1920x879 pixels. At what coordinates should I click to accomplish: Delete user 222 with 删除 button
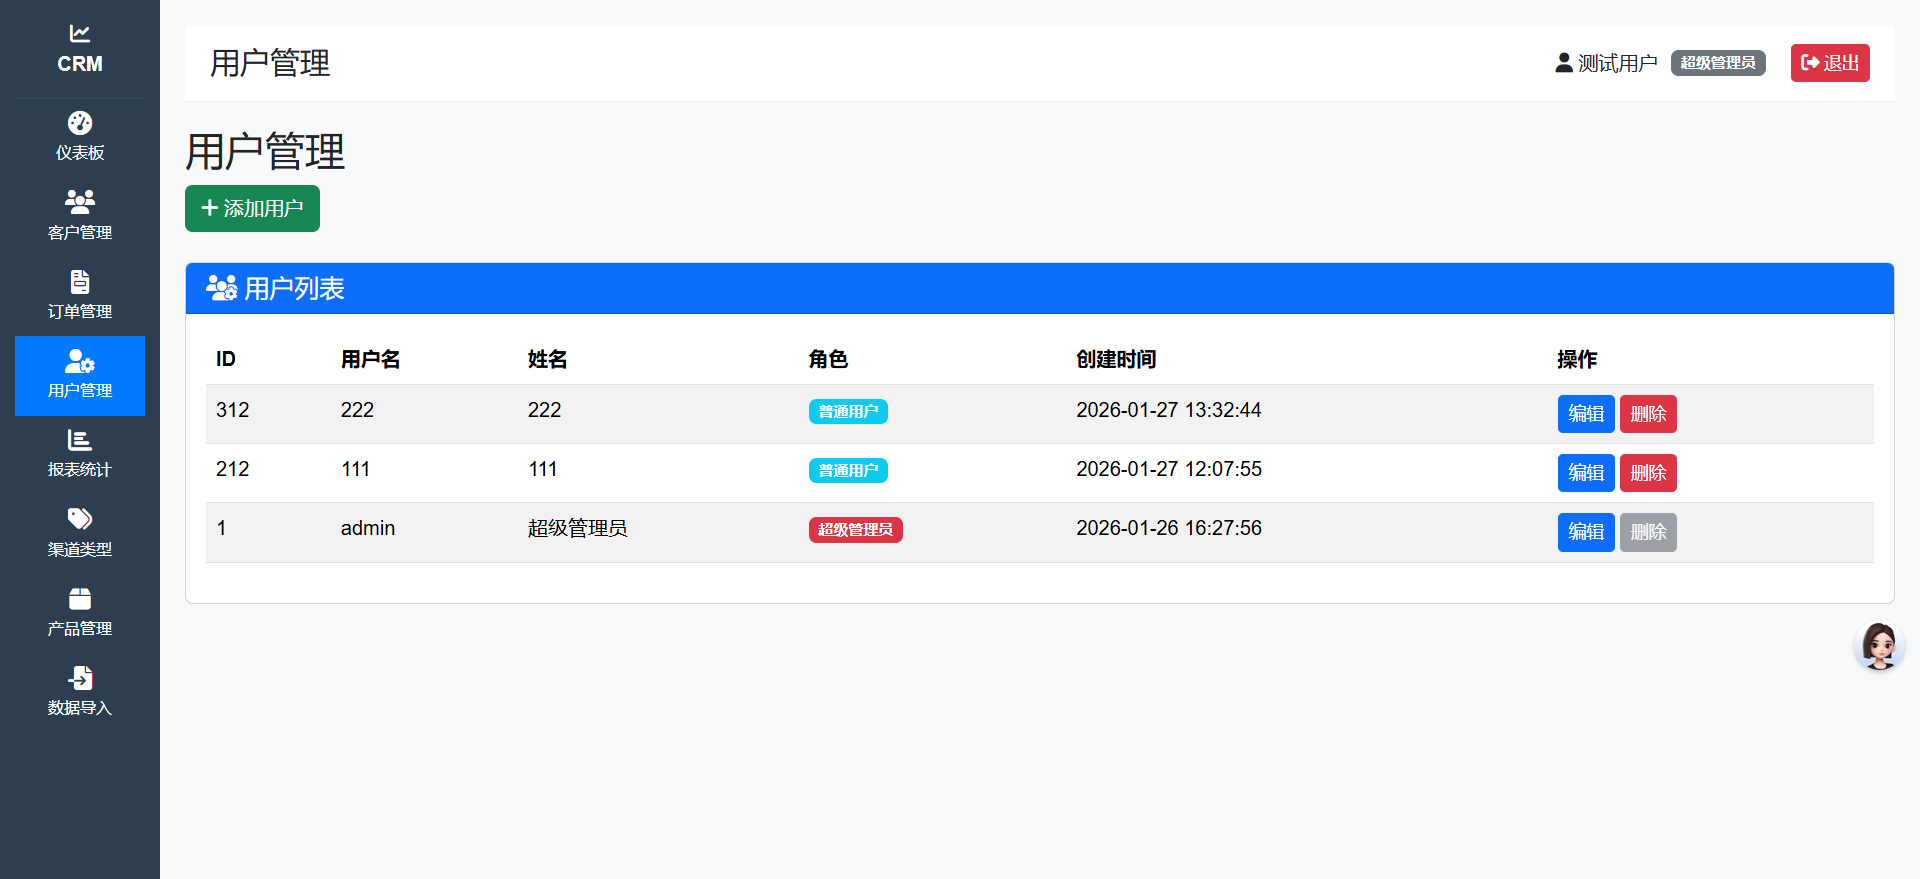[1647, 414]
